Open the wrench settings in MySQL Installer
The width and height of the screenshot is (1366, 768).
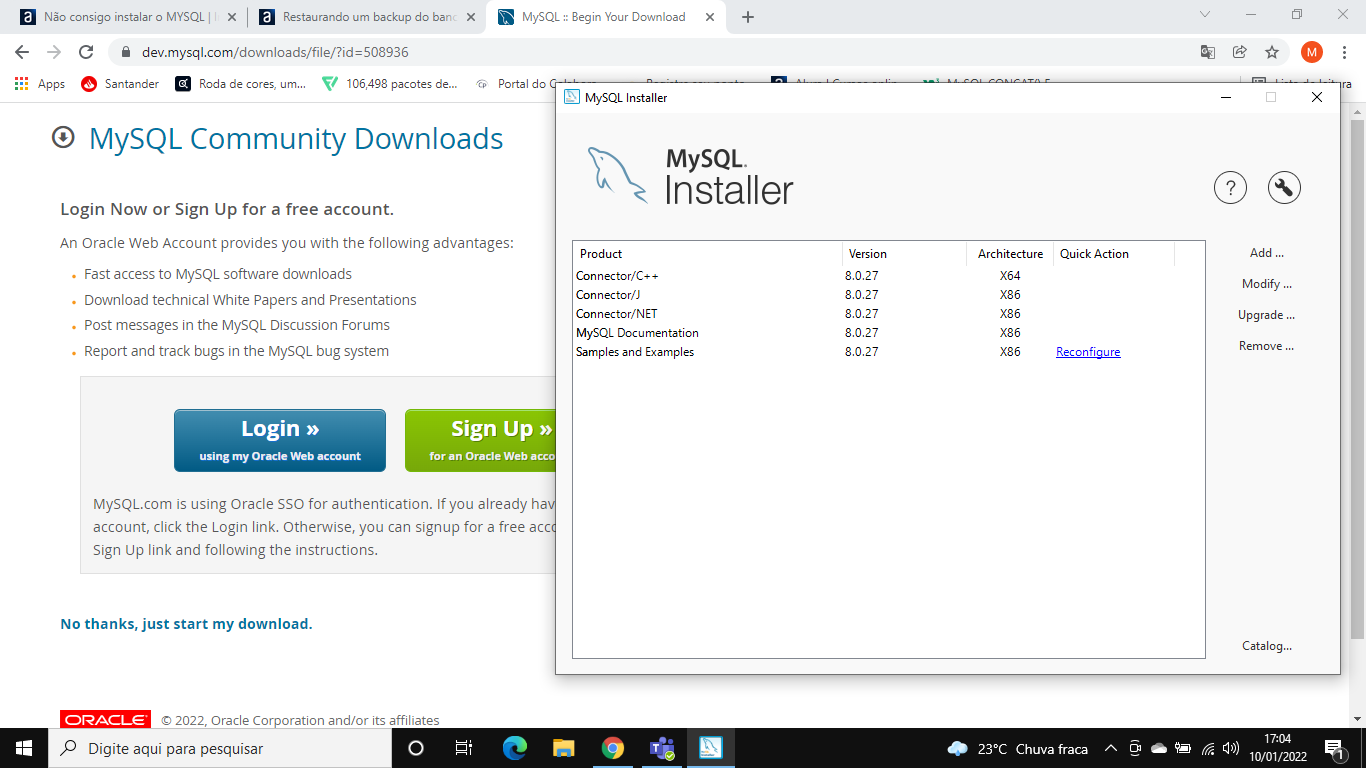coord(1284,187)
